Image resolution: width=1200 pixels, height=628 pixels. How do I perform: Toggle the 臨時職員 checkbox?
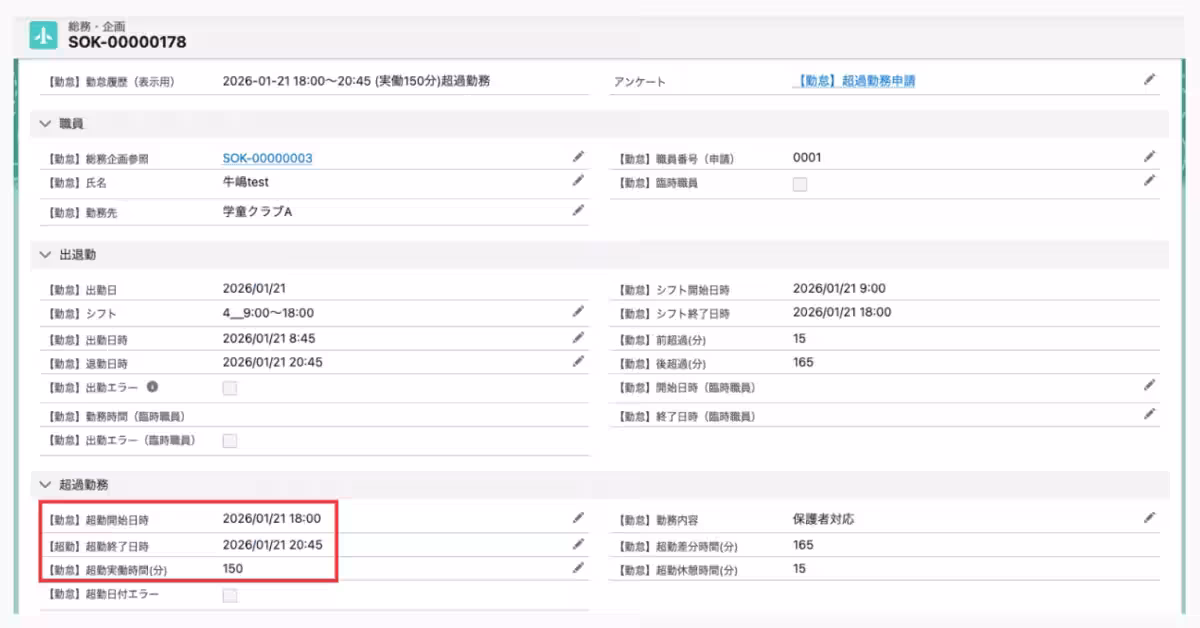[x=800, y=184]
